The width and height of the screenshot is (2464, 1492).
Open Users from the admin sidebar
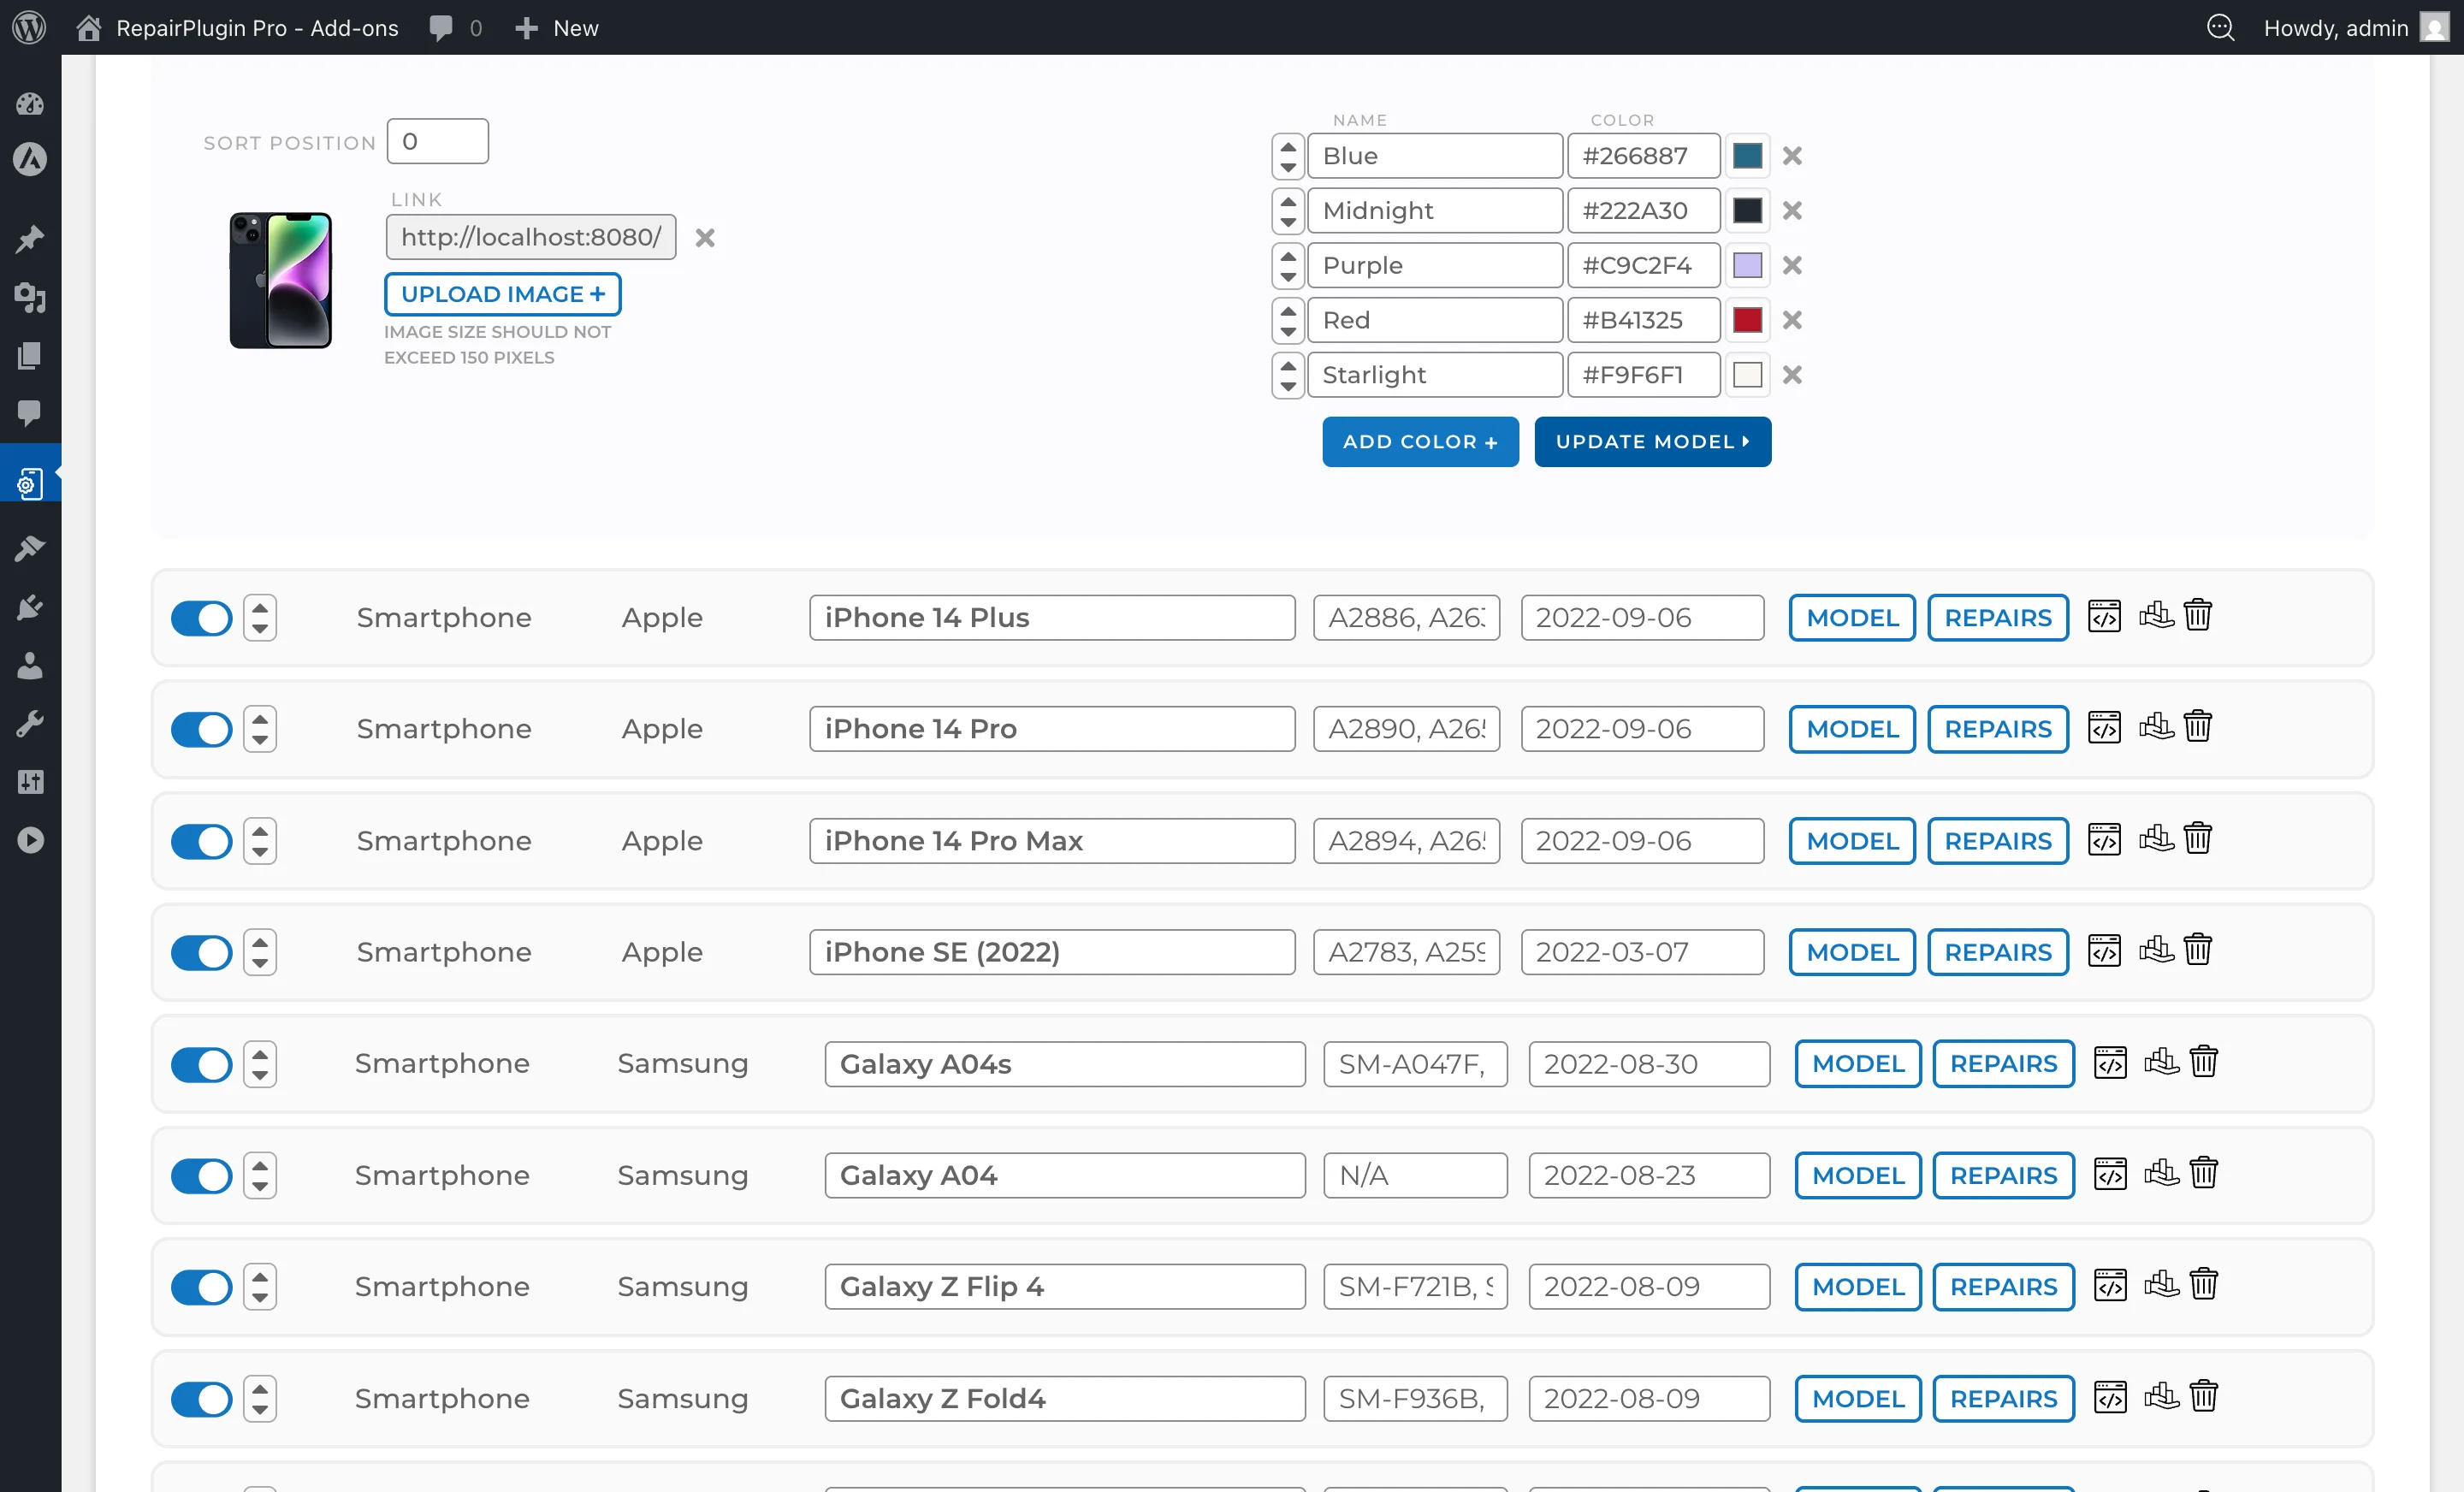(x=29, y=666)
